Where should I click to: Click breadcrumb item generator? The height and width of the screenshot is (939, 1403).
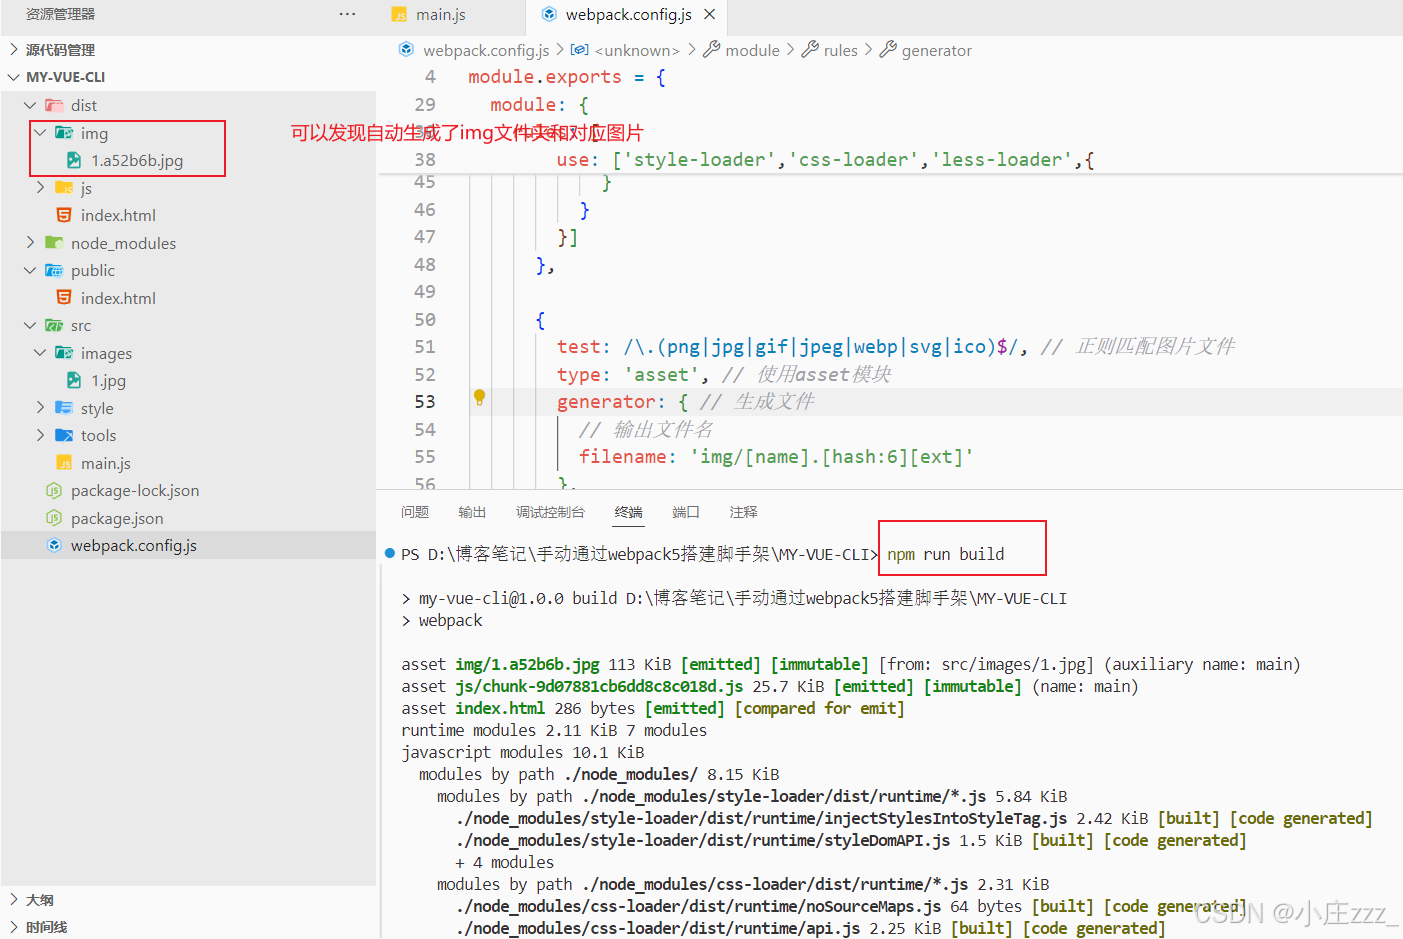point(936,50)
